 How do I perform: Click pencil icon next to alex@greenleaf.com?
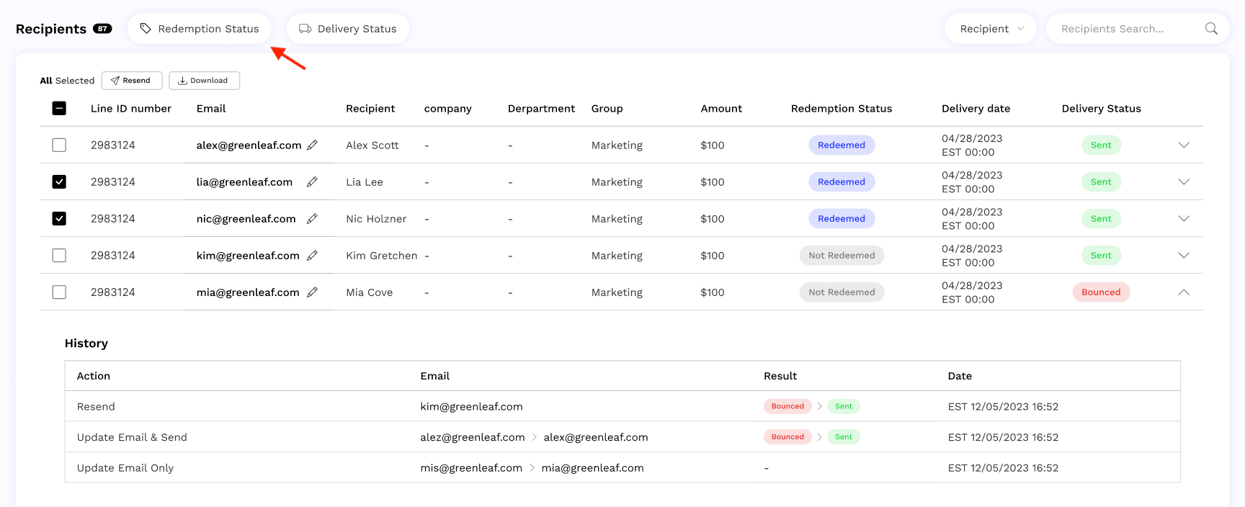(312, 145)
